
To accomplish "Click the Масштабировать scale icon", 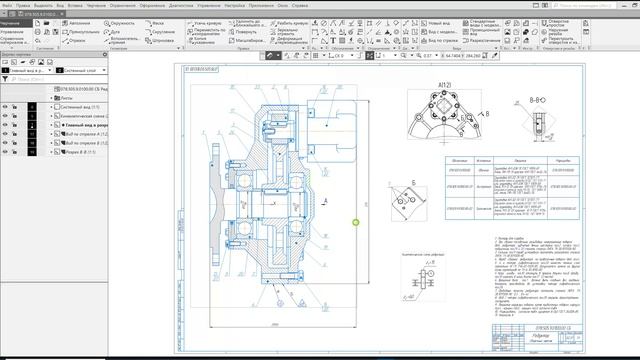I will (231, 41).
